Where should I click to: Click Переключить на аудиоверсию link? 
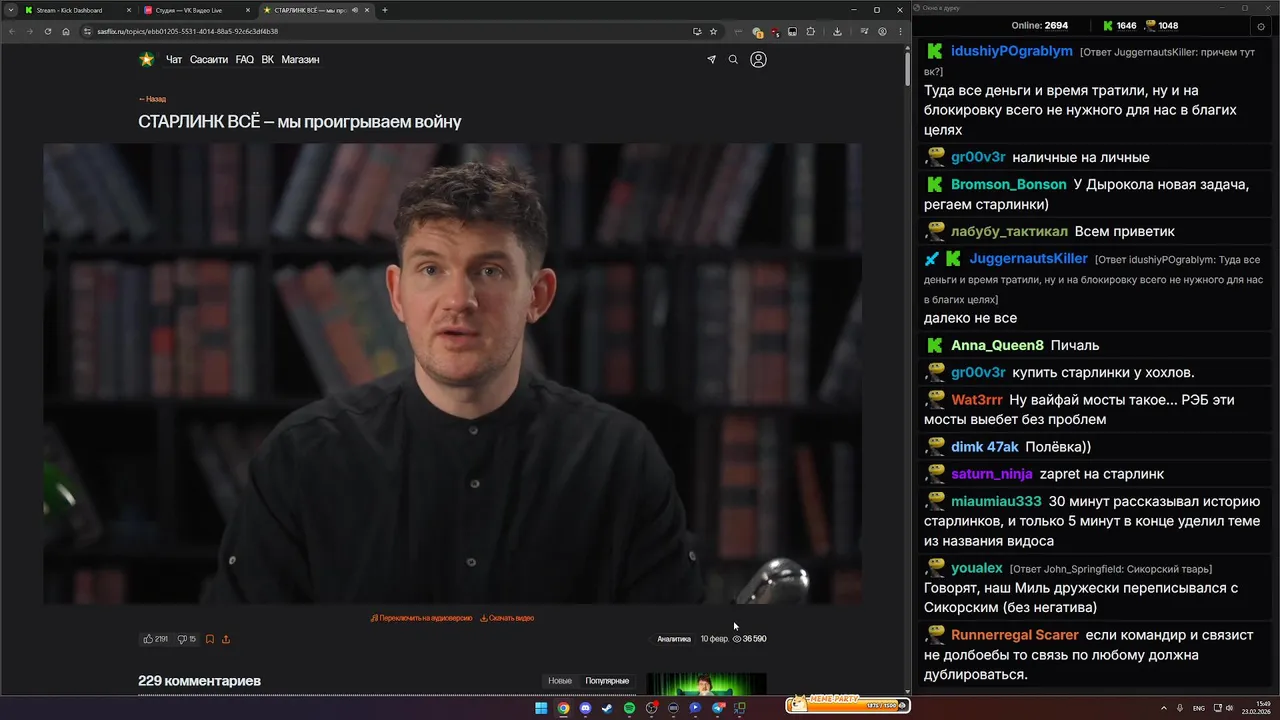tap(421, 618)
